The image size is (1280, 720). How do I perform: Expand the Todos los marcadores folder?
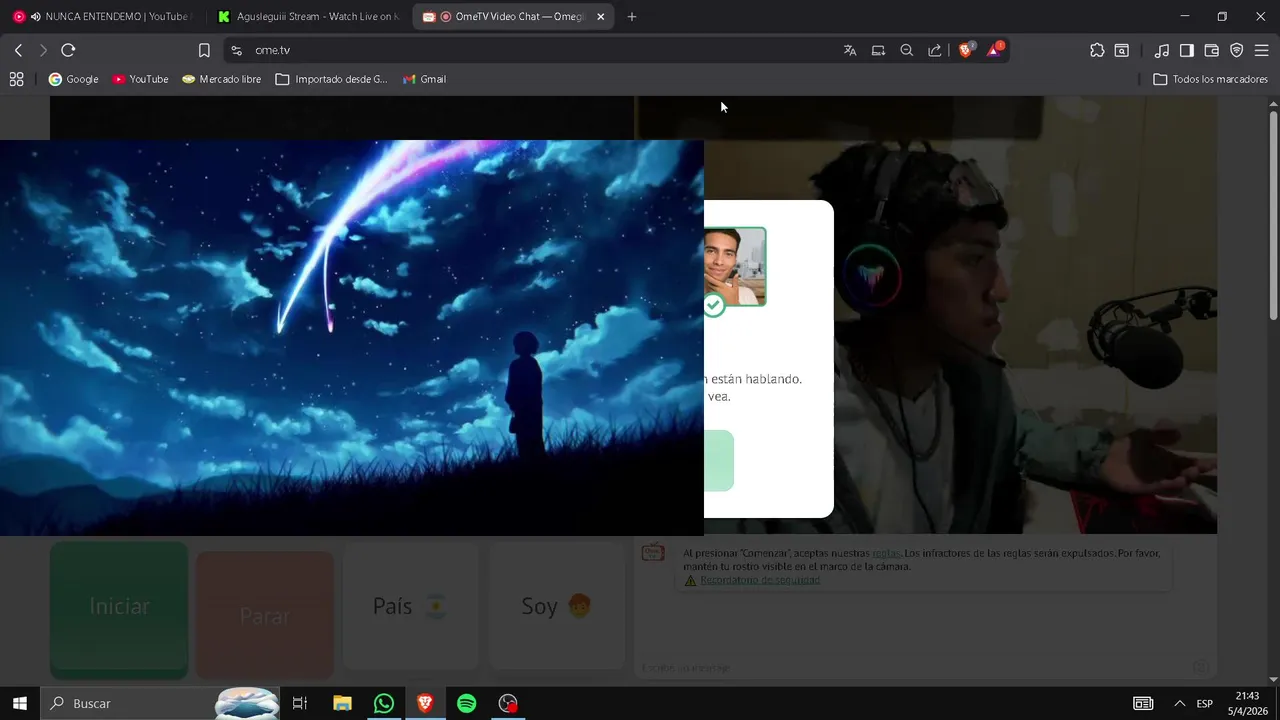point(1210,79)
